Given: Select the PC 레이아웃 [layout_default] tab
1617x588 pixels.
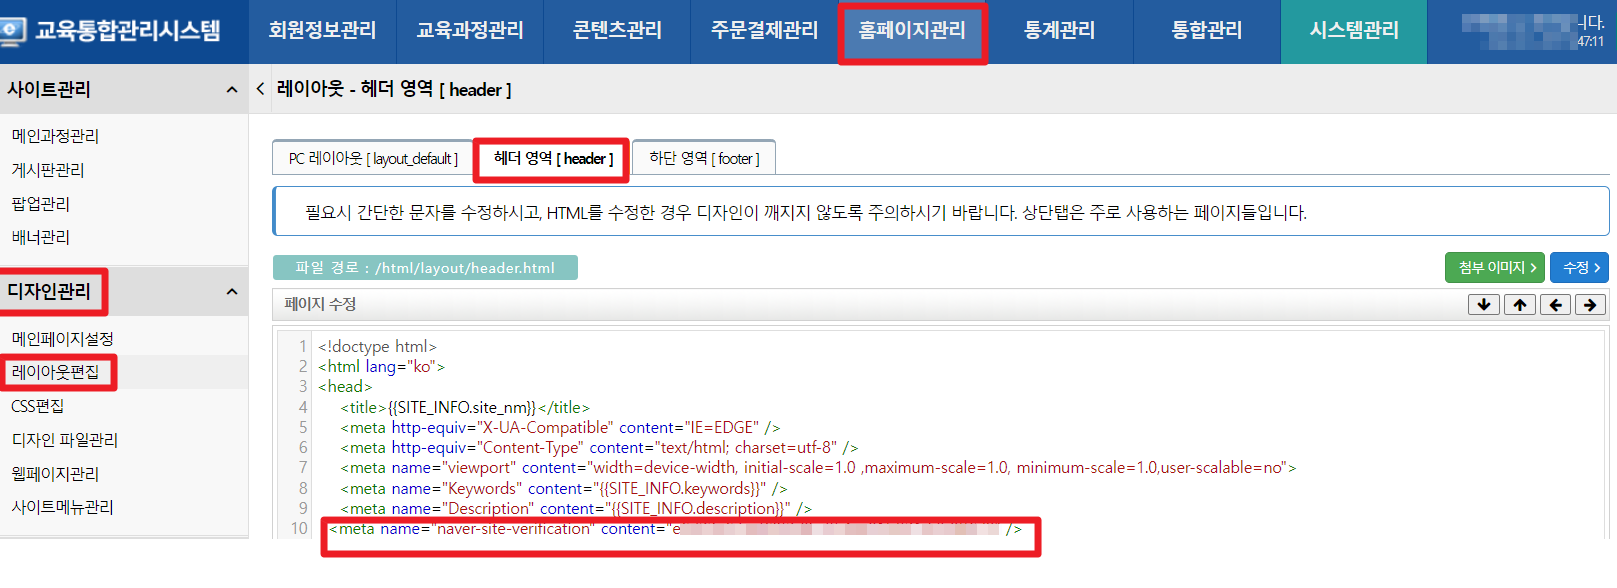Looking at the screenshot, I should pos(373,159).
